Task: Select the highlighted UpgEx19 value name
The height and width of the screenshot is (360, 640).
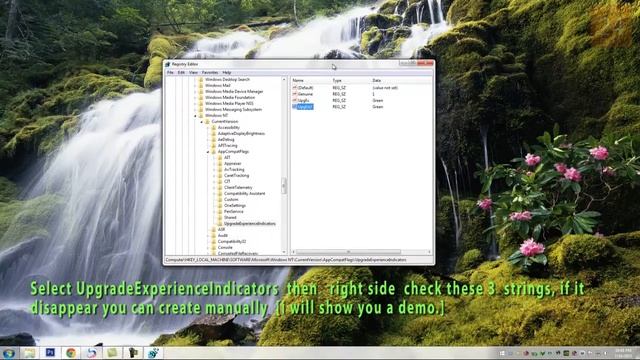Action: (305, 107)
